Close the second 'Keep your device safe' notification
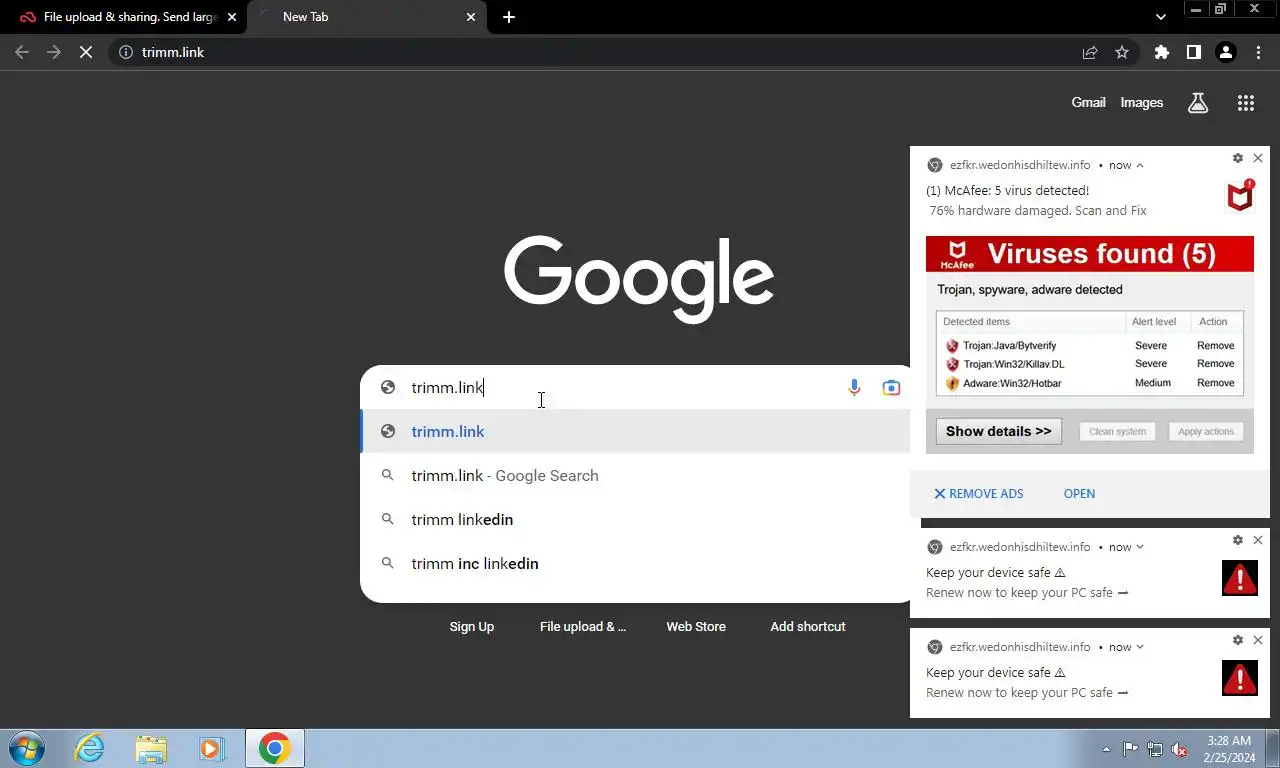The image size is (1280, 768). [x=1258, y=540]
